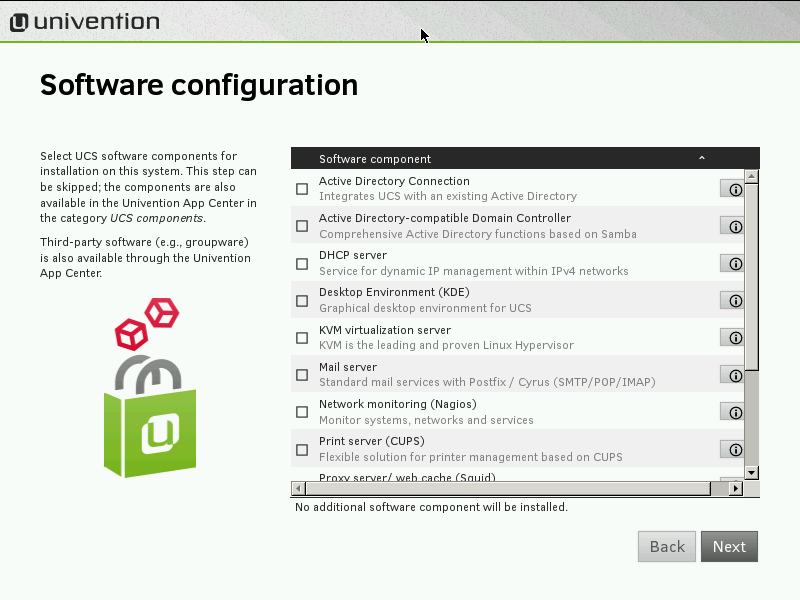Open Desktop Environment (KDE) info button

click(735, 301)
